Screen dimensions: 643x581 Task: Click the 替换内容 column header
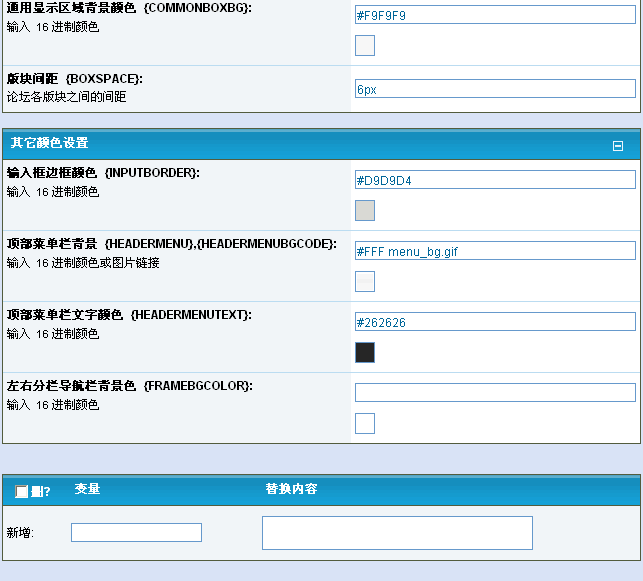[x=291, y=489]
